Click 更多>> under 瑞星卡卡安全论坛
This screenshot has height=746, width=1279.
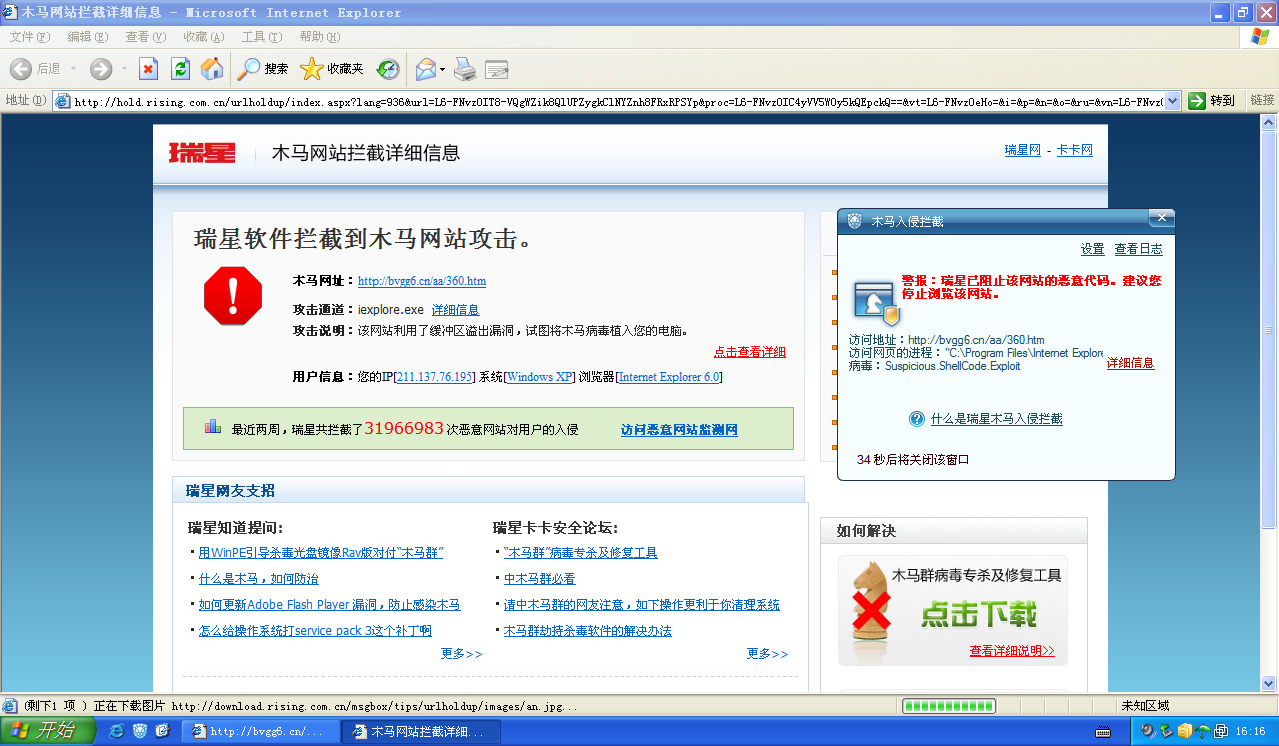point(767,654)
